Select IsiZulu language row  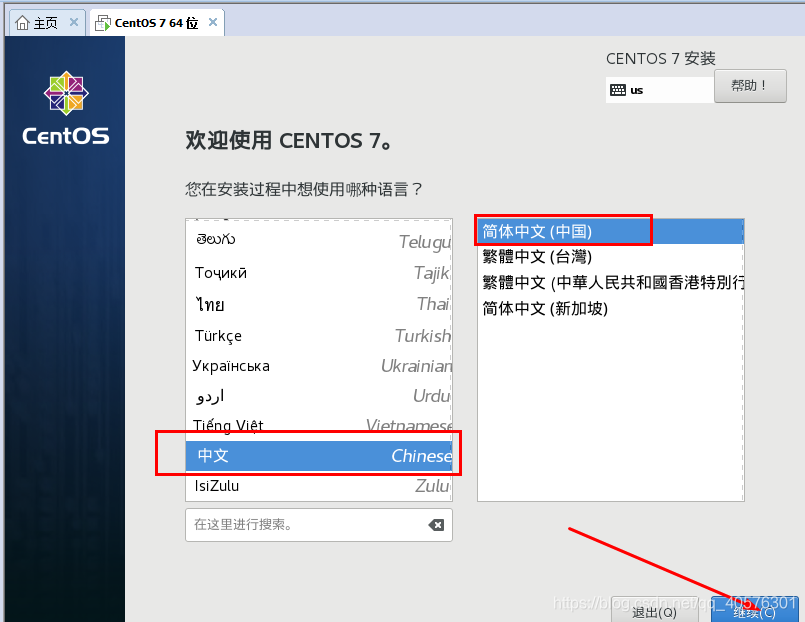(319, 485)
